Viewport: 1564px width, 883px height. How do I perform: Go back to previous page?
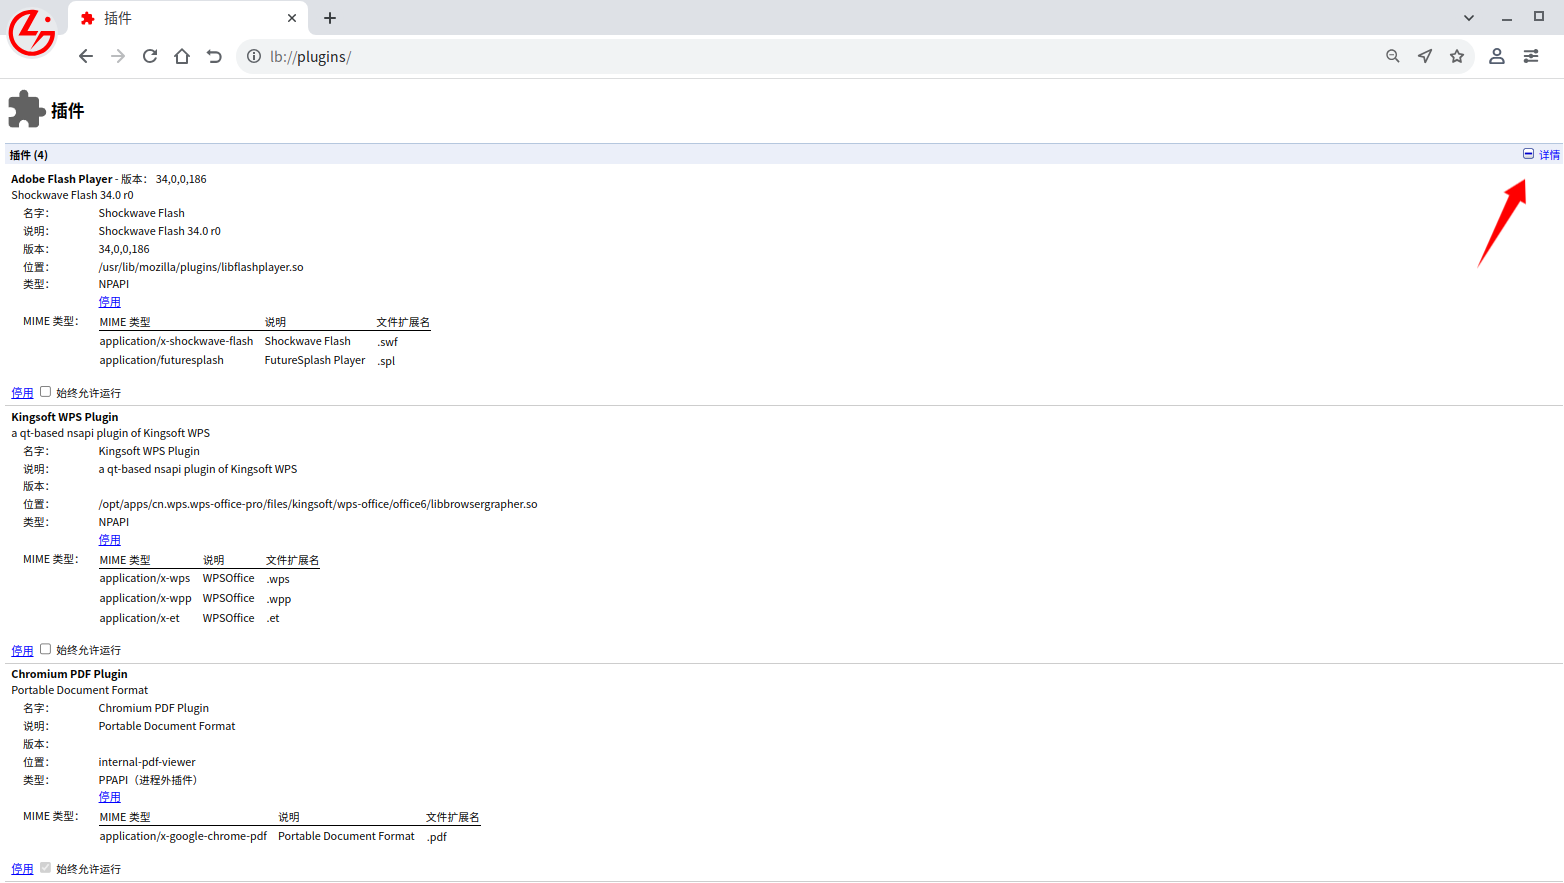click(x=86, y=56)
